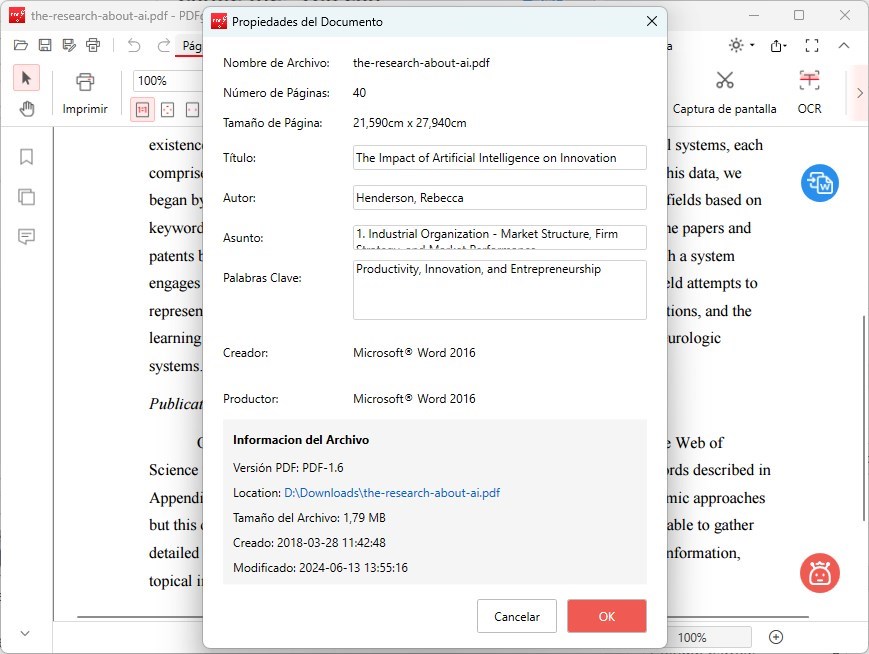Click the Save disk icon
The height and width of the screenshot is (654, 869).
coord(45,45)
